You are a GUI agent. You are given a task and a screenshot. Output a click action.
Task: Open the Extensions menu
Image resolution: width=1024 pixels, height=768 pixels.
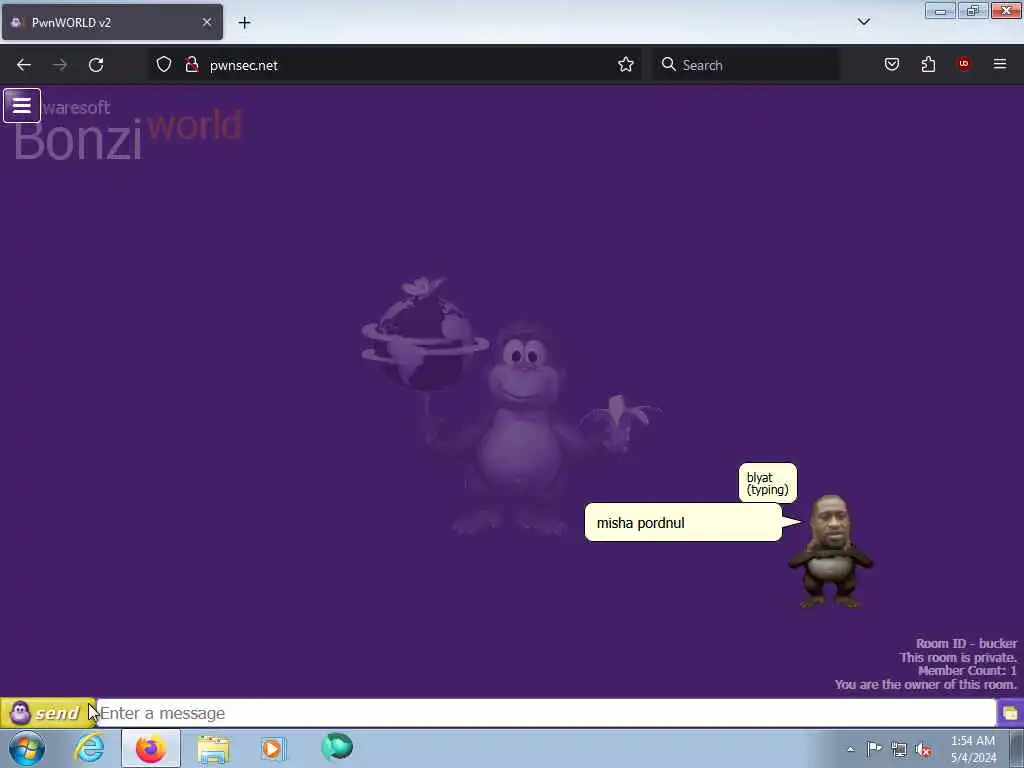pos(928,64)
